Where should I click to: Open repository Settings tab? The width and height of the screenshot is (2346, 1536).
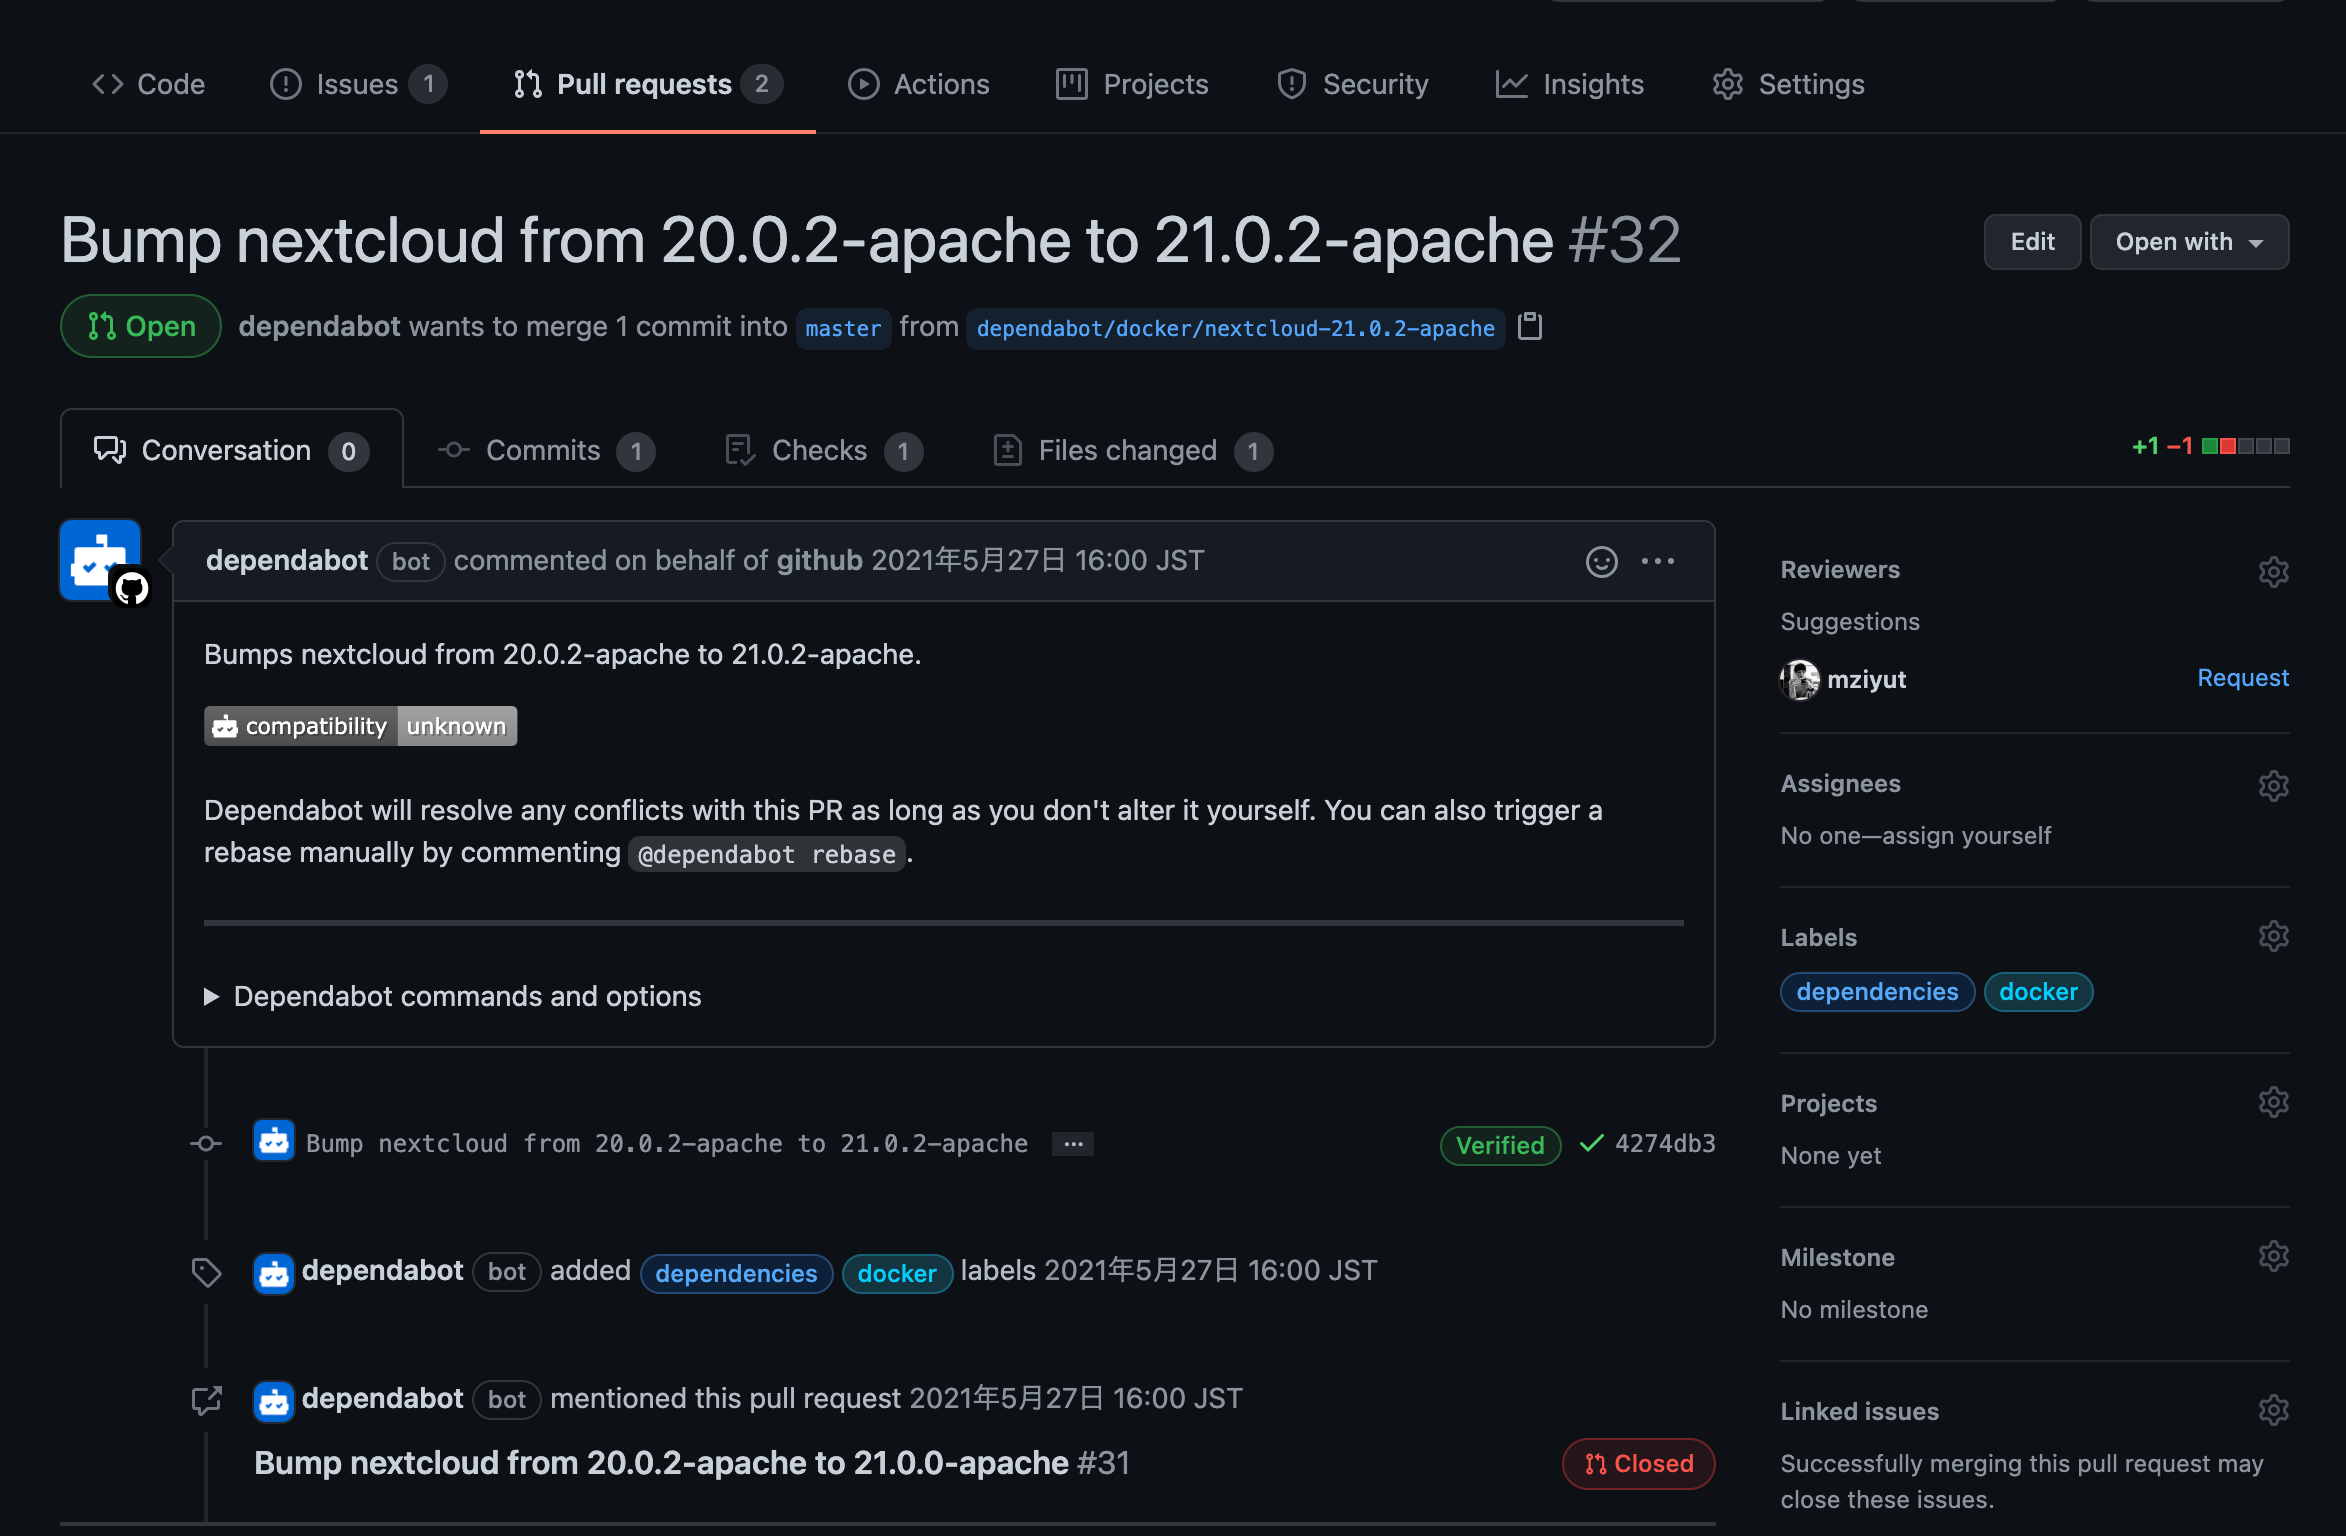[x=1788, y=84]
